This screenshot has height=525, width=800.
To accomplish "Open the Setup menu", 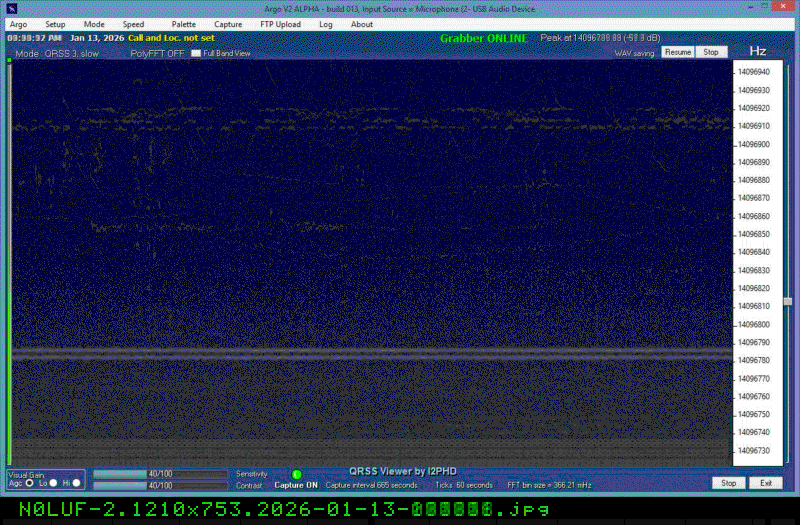I will coord(55,24).
